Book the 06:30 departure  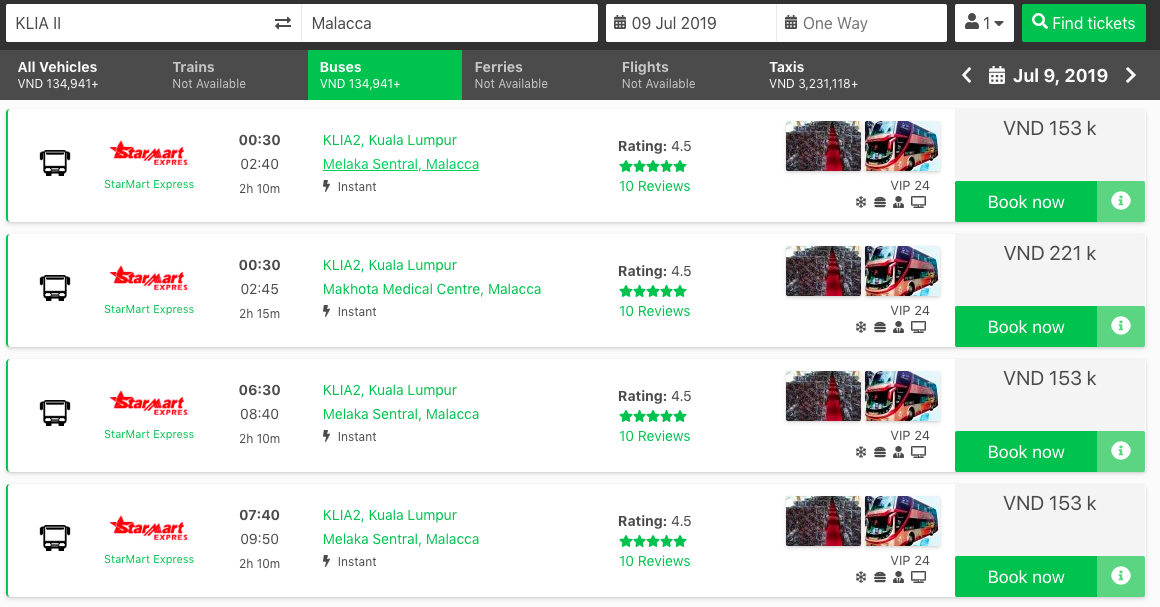[x=1026, y=452]
